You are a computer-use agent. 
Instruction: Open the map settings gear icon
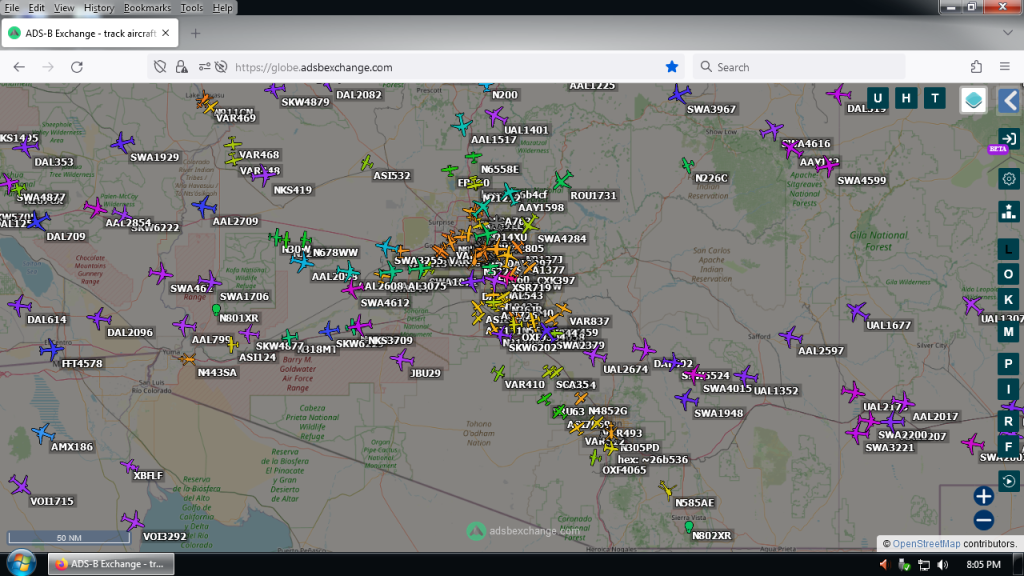pyautogui.click(x=1008, y=179)
